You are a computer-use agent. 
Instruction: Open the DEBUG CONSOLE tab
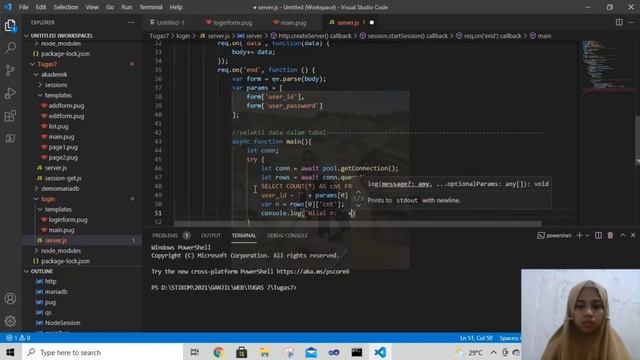287,235
